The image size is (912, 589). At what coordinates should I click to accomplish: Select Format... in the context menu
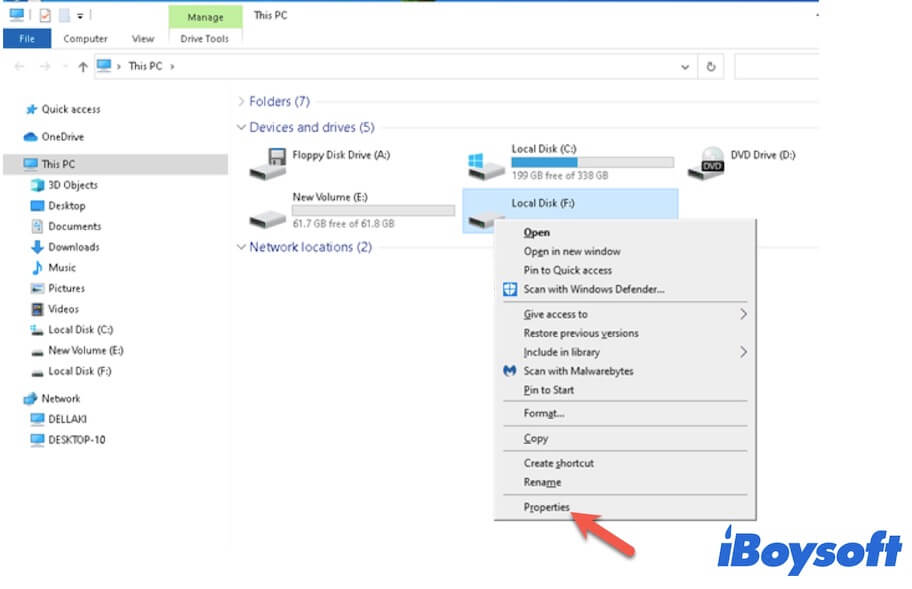pos(544,412)
